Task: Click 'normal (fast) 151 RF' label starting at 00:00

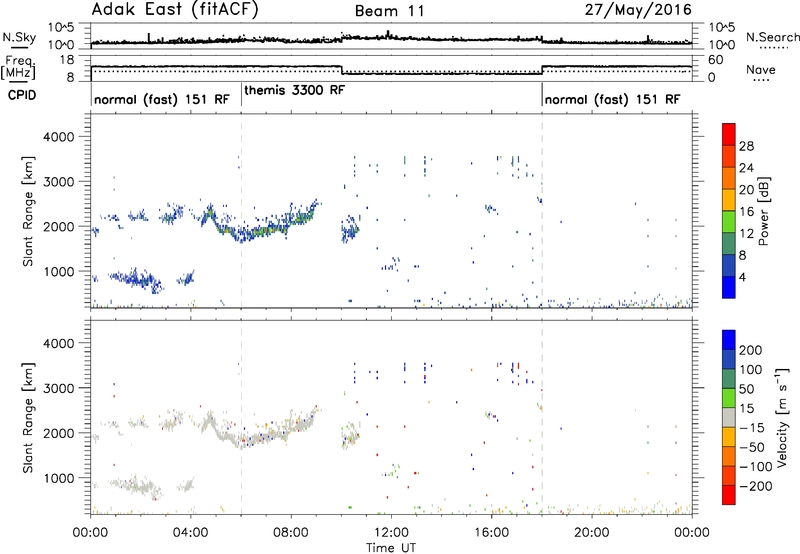Action: pos(162,99)
